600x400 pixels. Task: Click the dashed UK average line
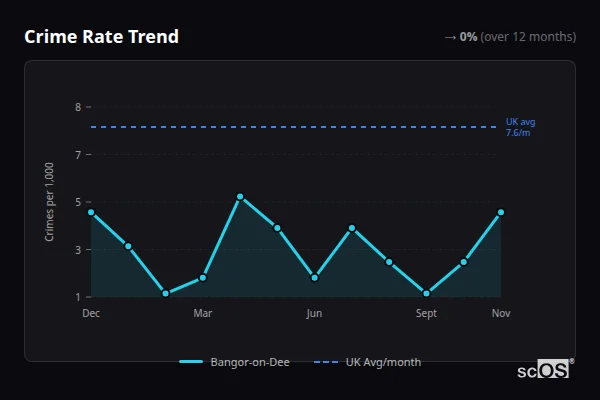click(294, 127)
